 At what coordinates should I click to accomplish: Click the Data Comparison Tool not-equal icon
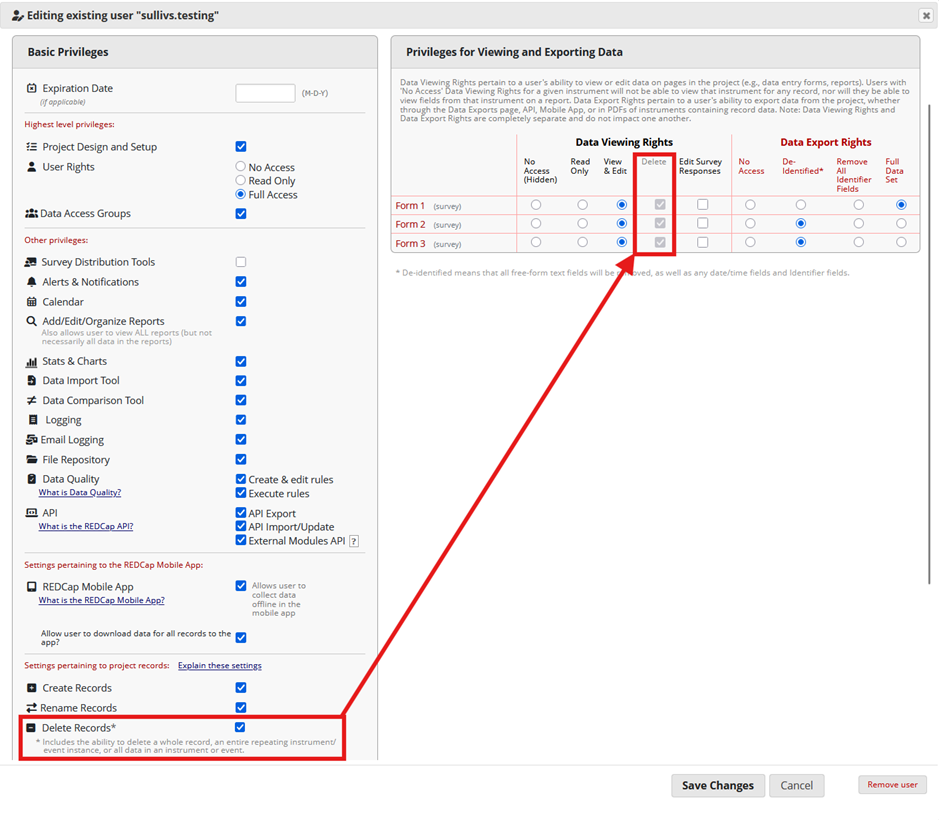tap(32, 400)
